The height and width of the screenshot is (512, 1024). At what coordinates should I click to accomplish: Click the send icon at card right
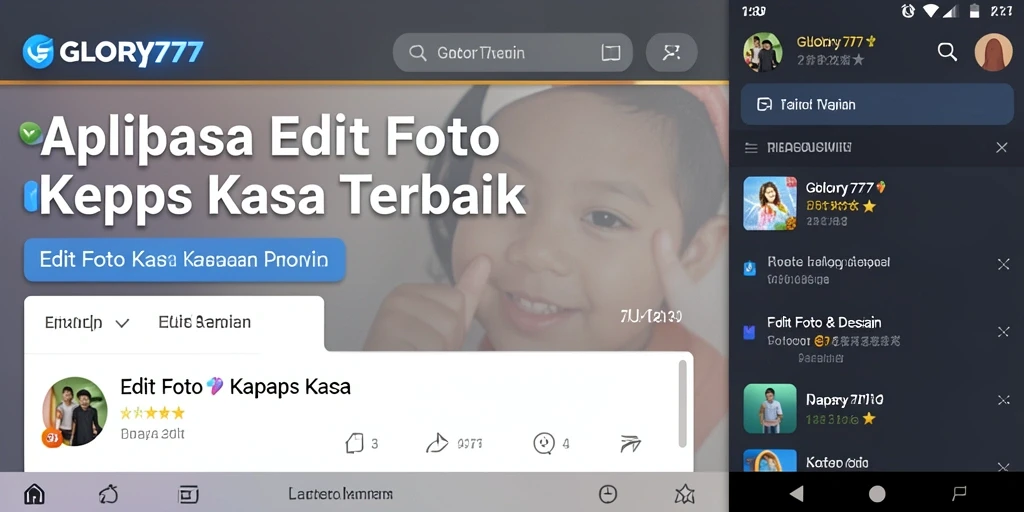tap(630, 444)
